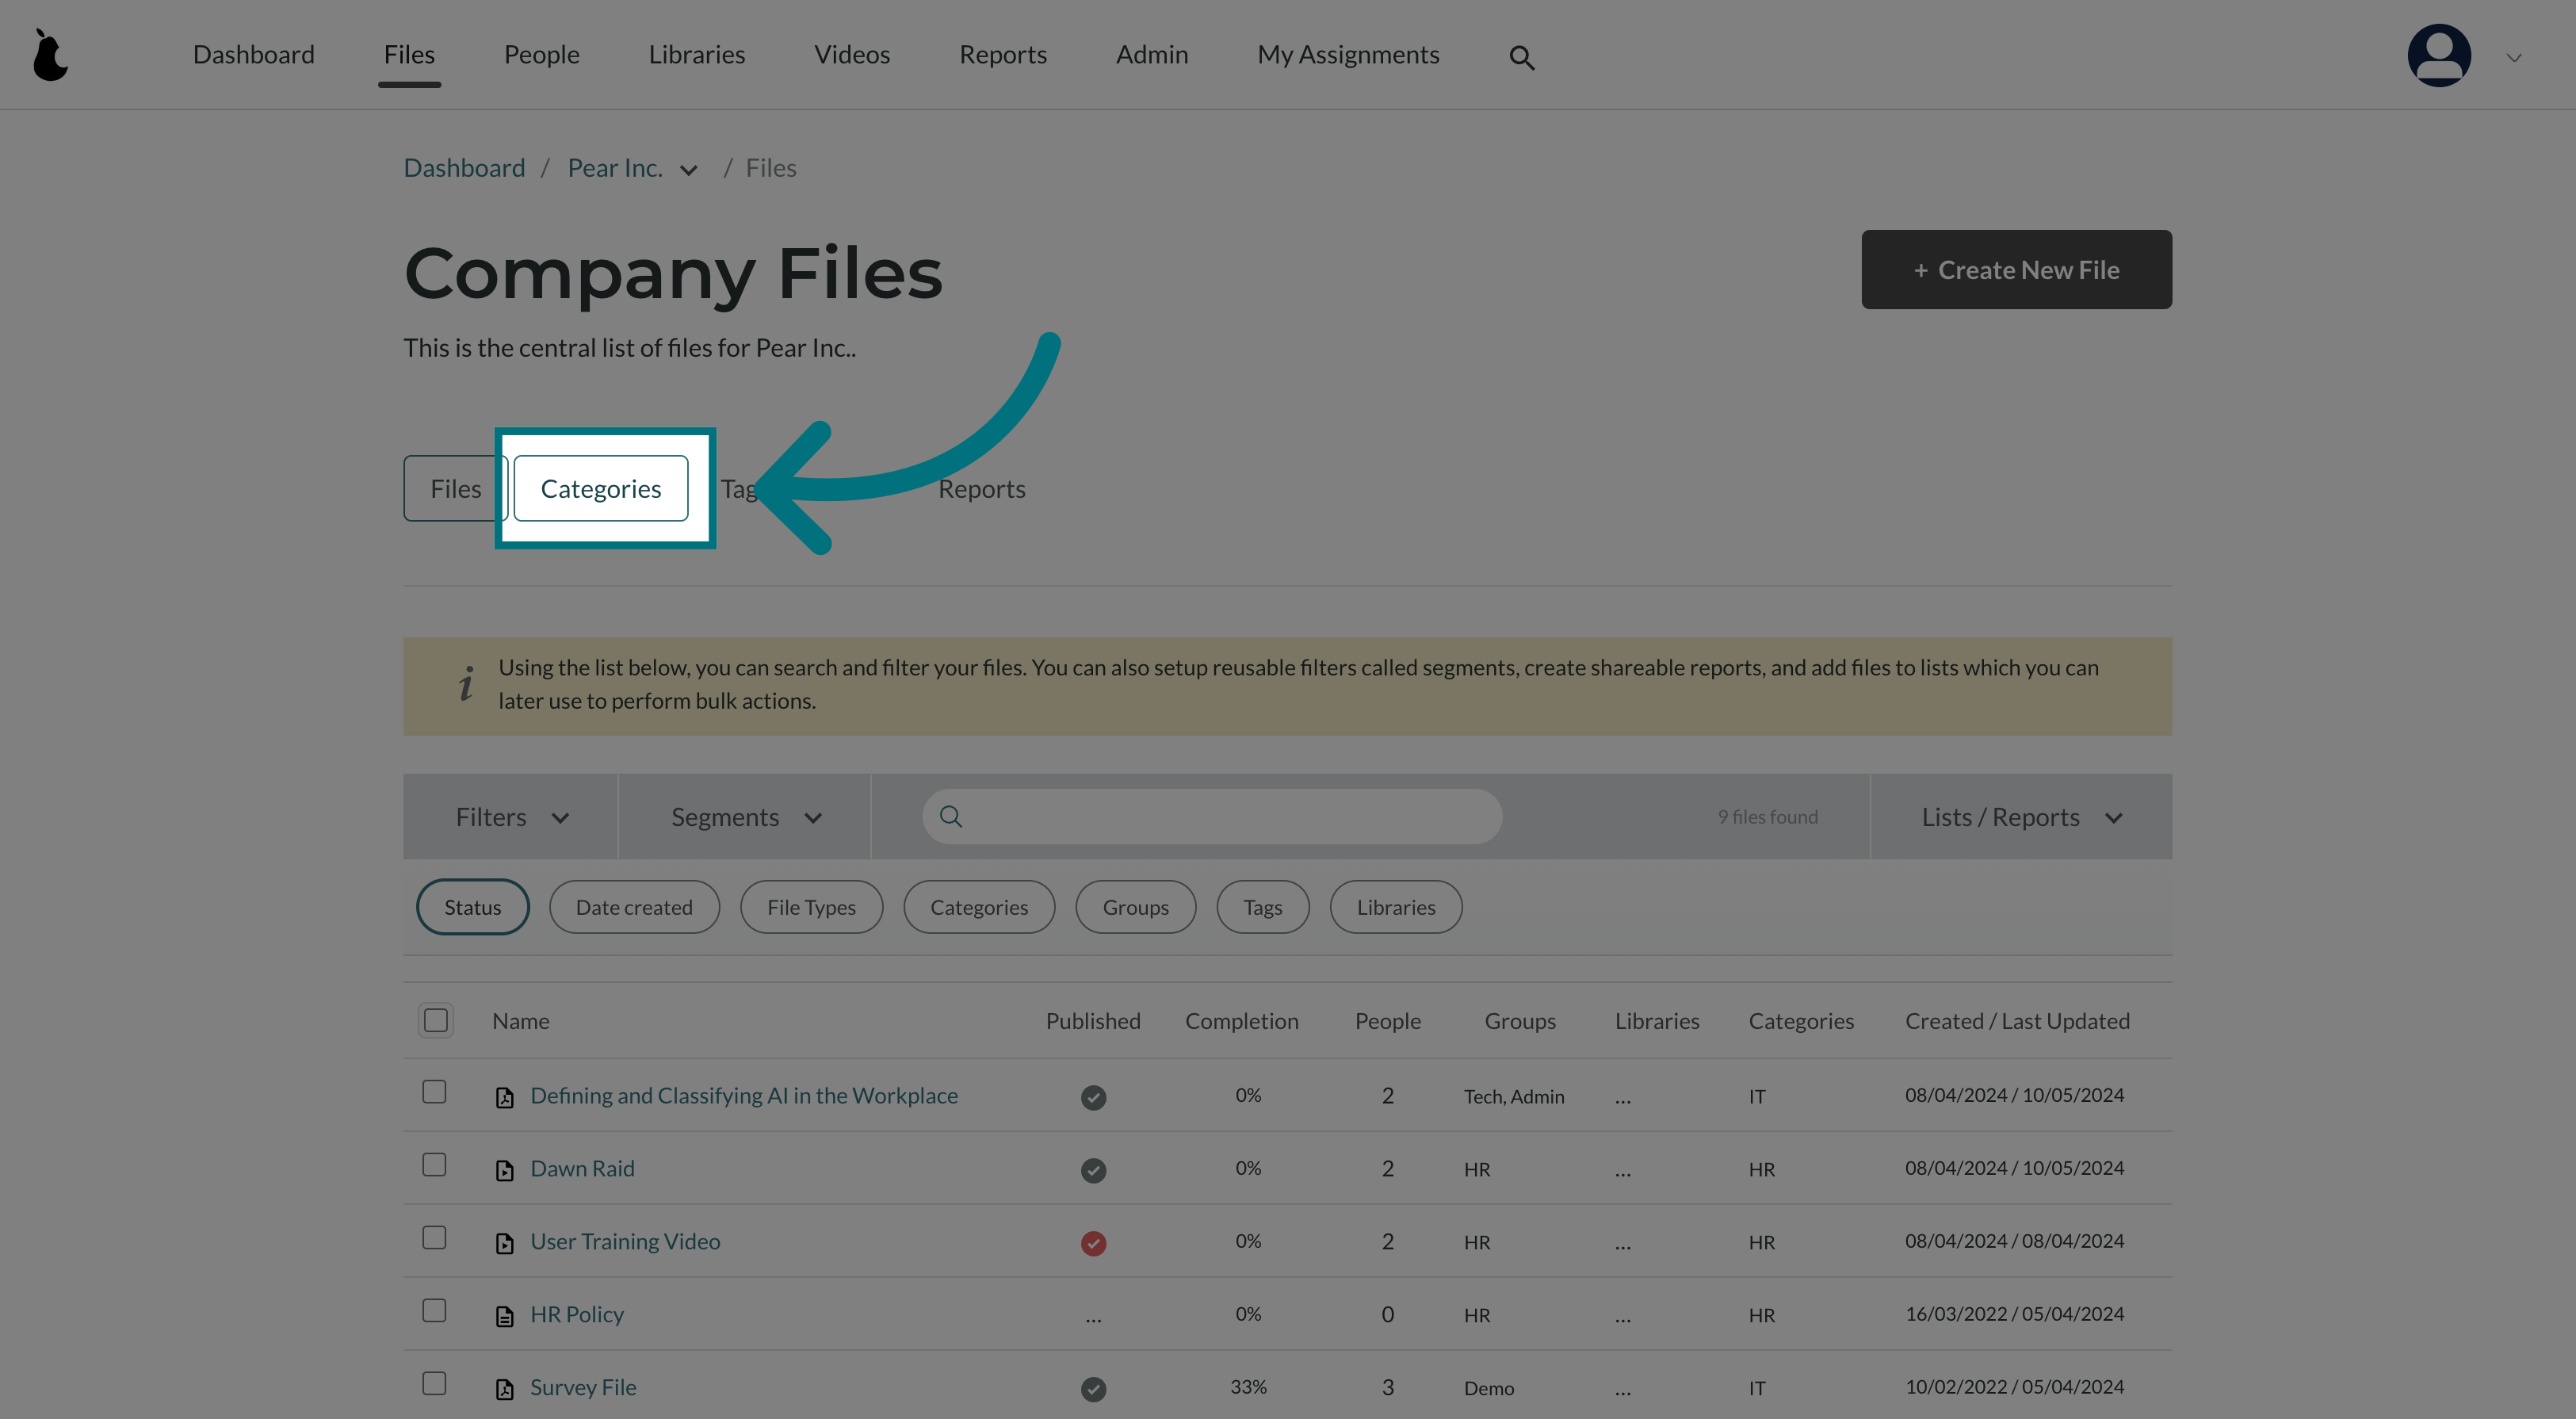The height and width of the screenshot is (1419, 2576).
Task: Click the magnifier icon in files search box
Action: coord(951,817)
